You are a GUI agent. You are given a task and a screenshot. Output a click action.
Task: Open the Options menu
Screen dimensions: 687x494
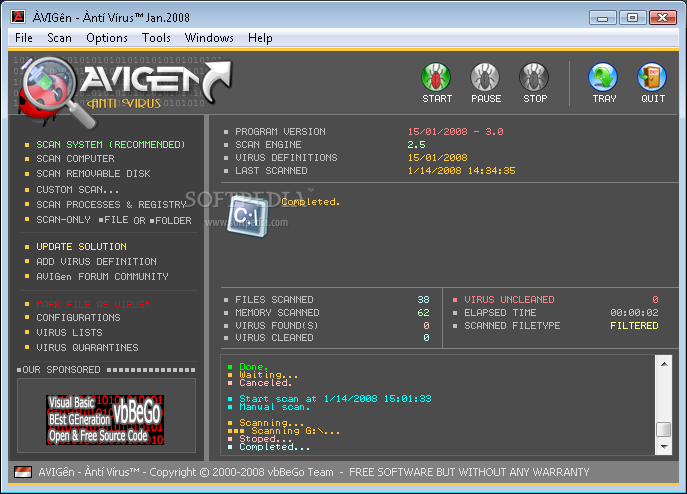(x=107, y=38)
